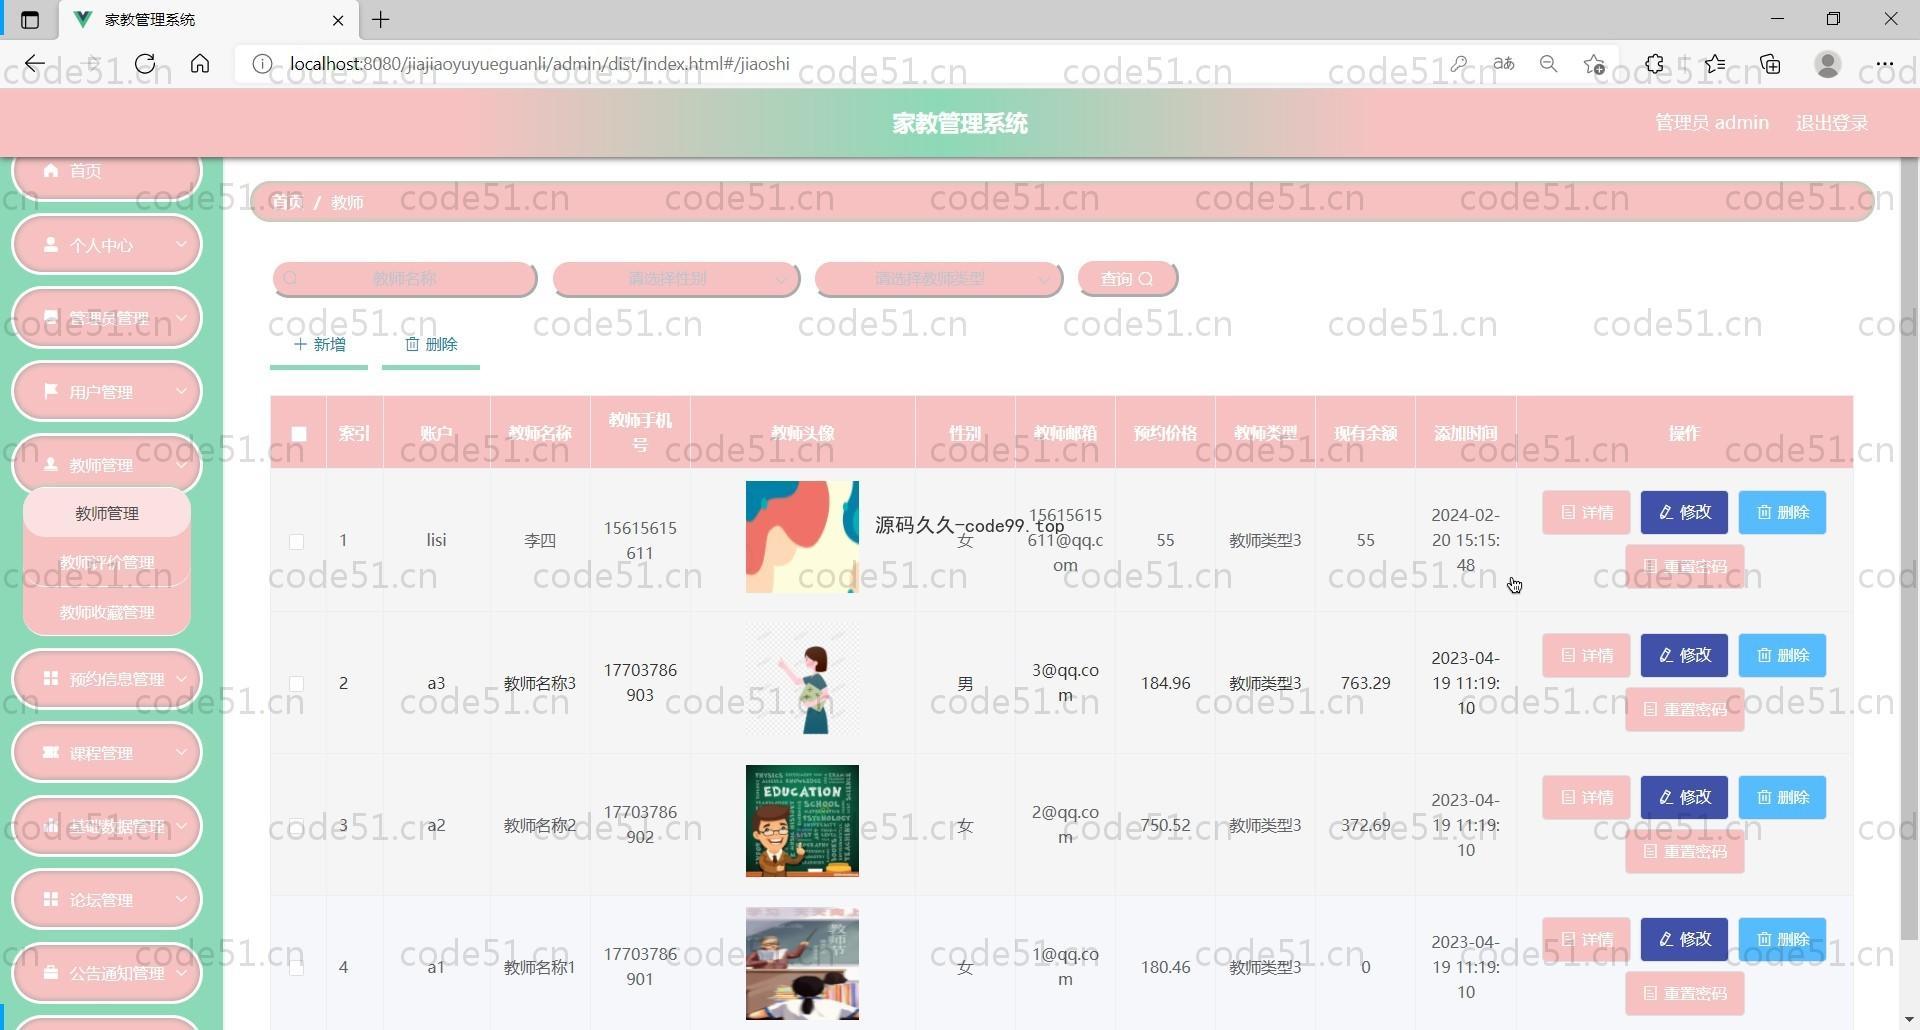
Task: Check the checkbox for row lisi
Action: [296, 541]
